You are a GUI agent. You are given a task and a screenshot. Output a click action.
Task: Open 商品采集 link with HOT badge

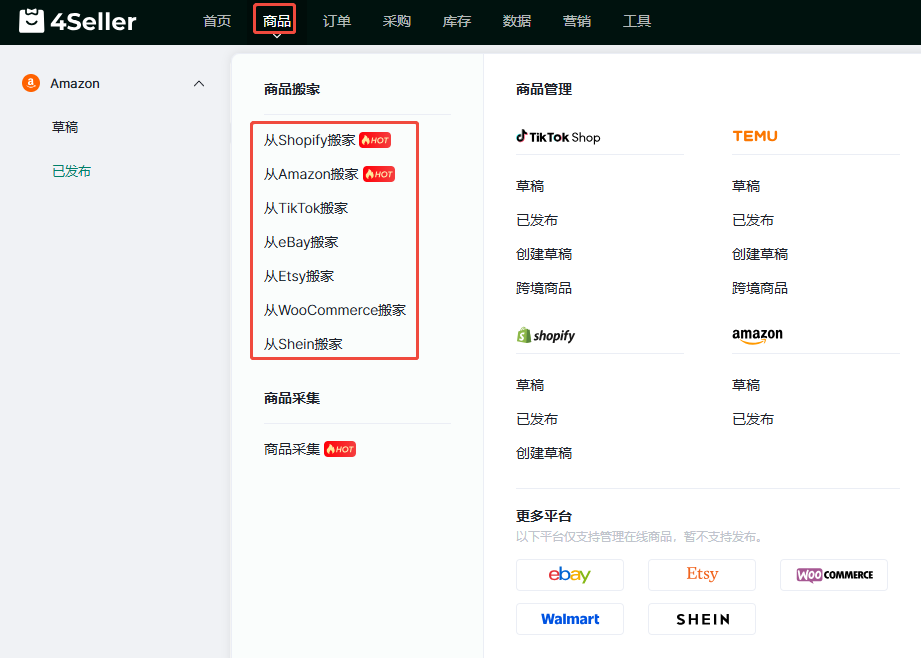point(292,449)
